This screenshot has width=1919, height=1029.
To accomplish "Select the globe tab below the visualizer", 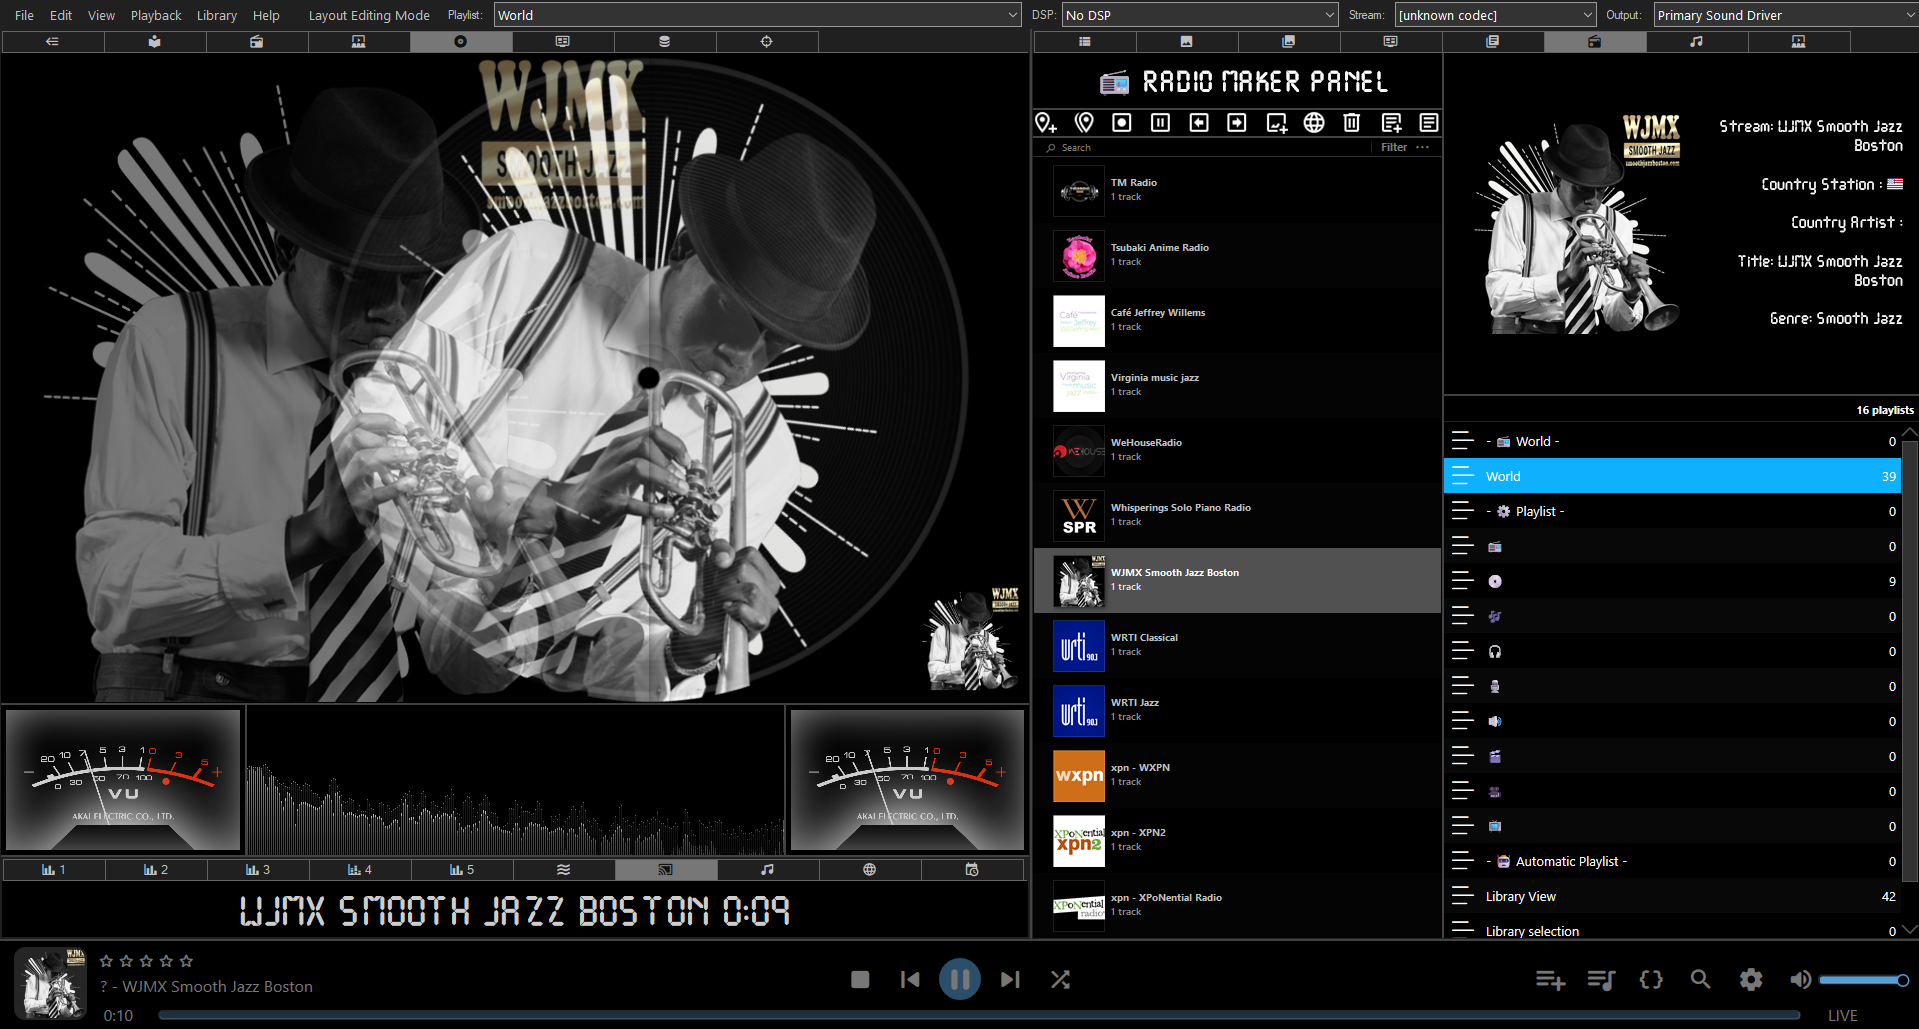I will 869,870.
